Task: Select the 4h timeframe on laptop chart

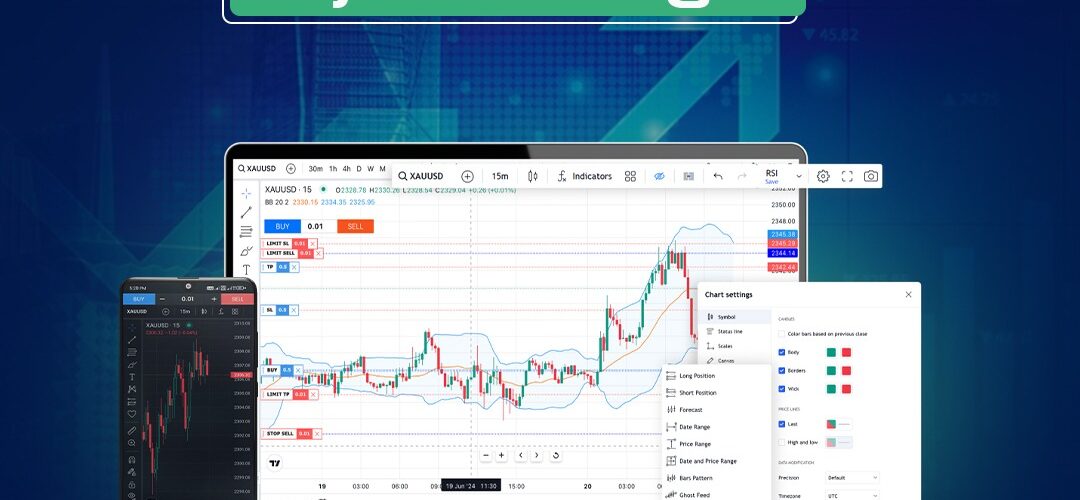Action: coord(346,169)
